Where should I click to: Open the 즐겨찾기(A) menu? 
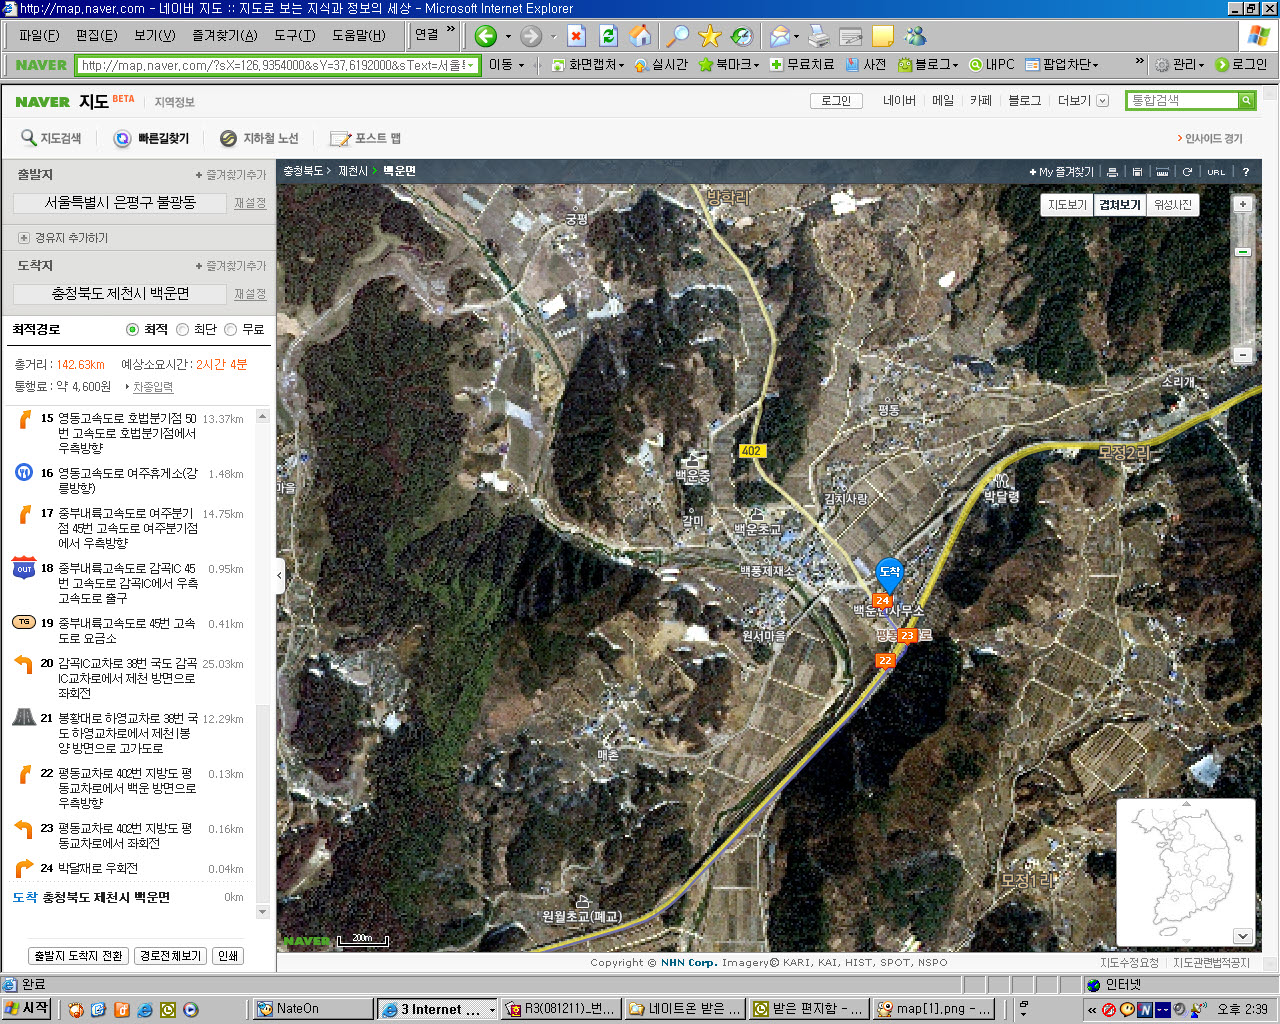pyautogui.click(x=224, y=35)
